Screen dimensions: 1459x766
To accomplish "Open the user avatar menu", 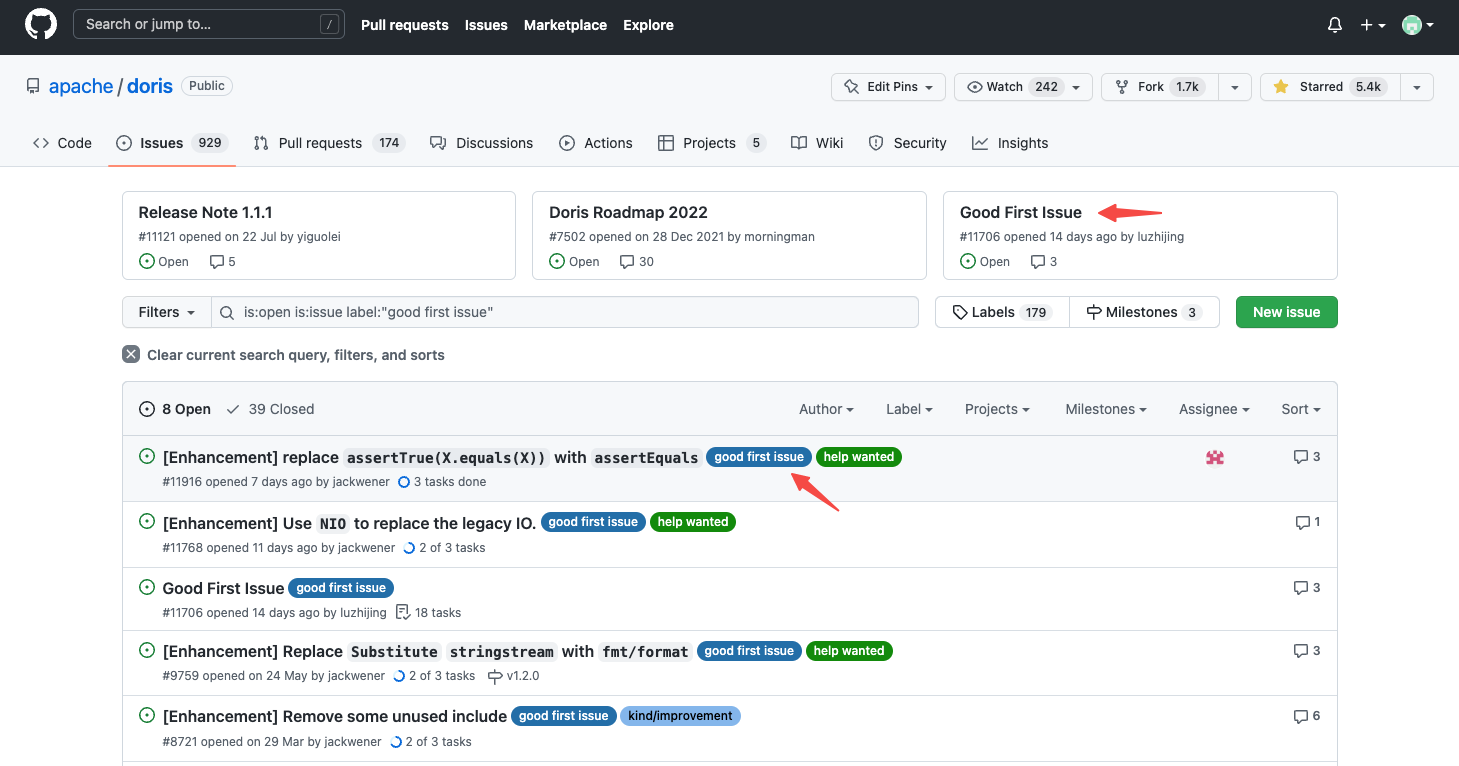I will 1418,25.
